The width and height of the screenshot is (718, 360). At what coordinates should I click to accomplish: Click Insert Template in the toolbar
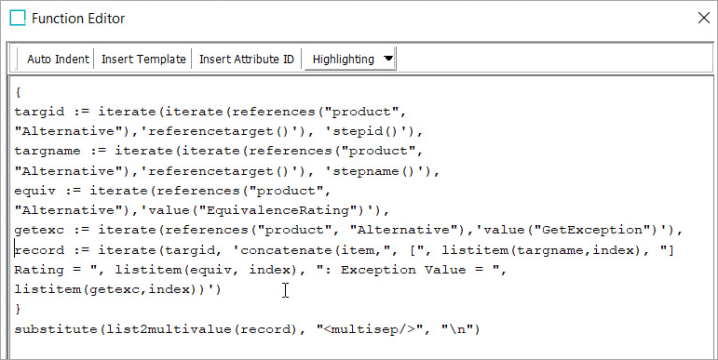143,59
